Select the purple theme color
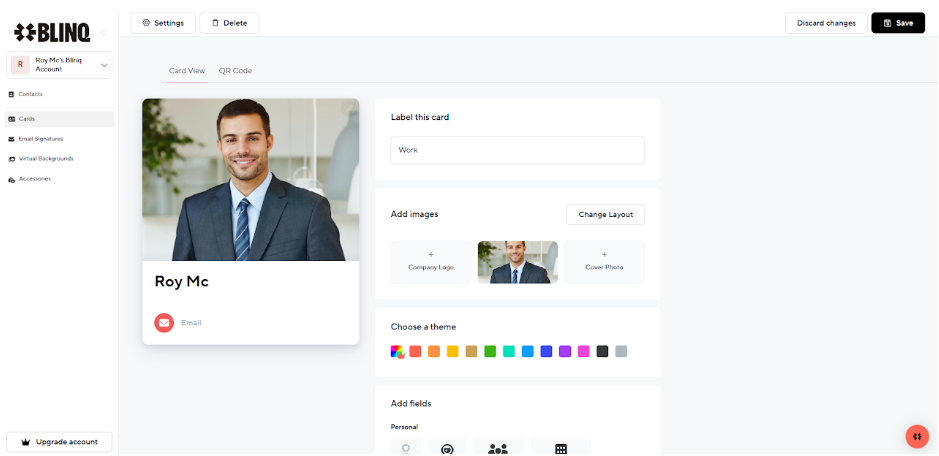Viewport: 939px width, 456px height. 565,351
